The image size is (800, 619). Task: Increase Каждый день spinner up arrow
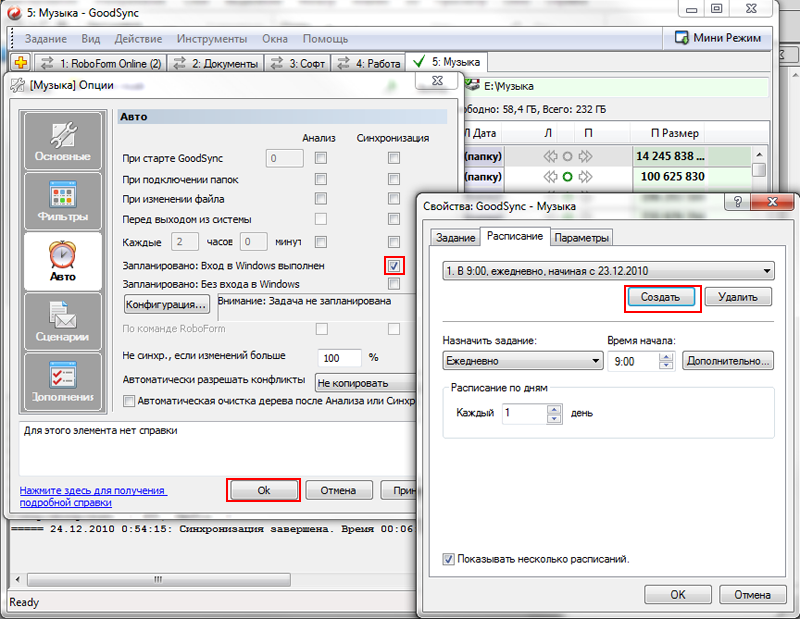click(554, 409)
